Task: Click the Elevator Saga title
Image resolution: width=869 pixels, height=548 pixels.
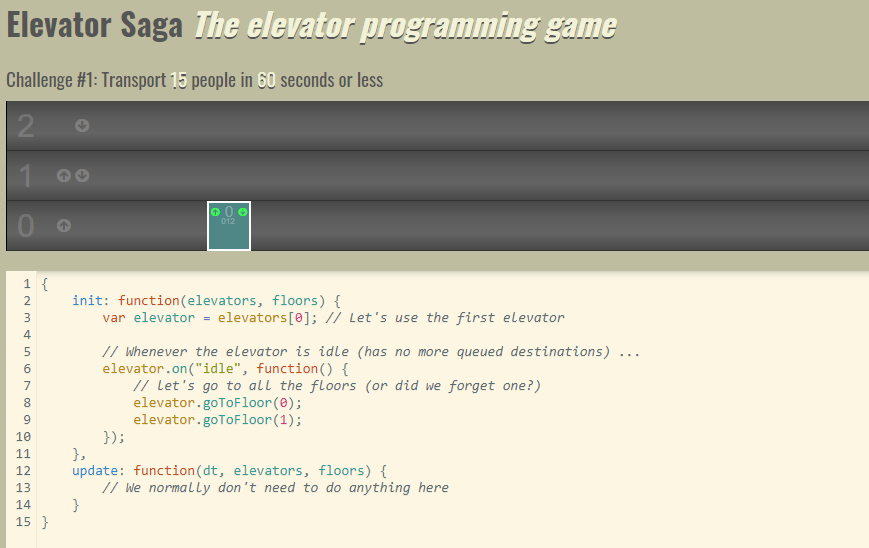Action: tap(94, 25)
